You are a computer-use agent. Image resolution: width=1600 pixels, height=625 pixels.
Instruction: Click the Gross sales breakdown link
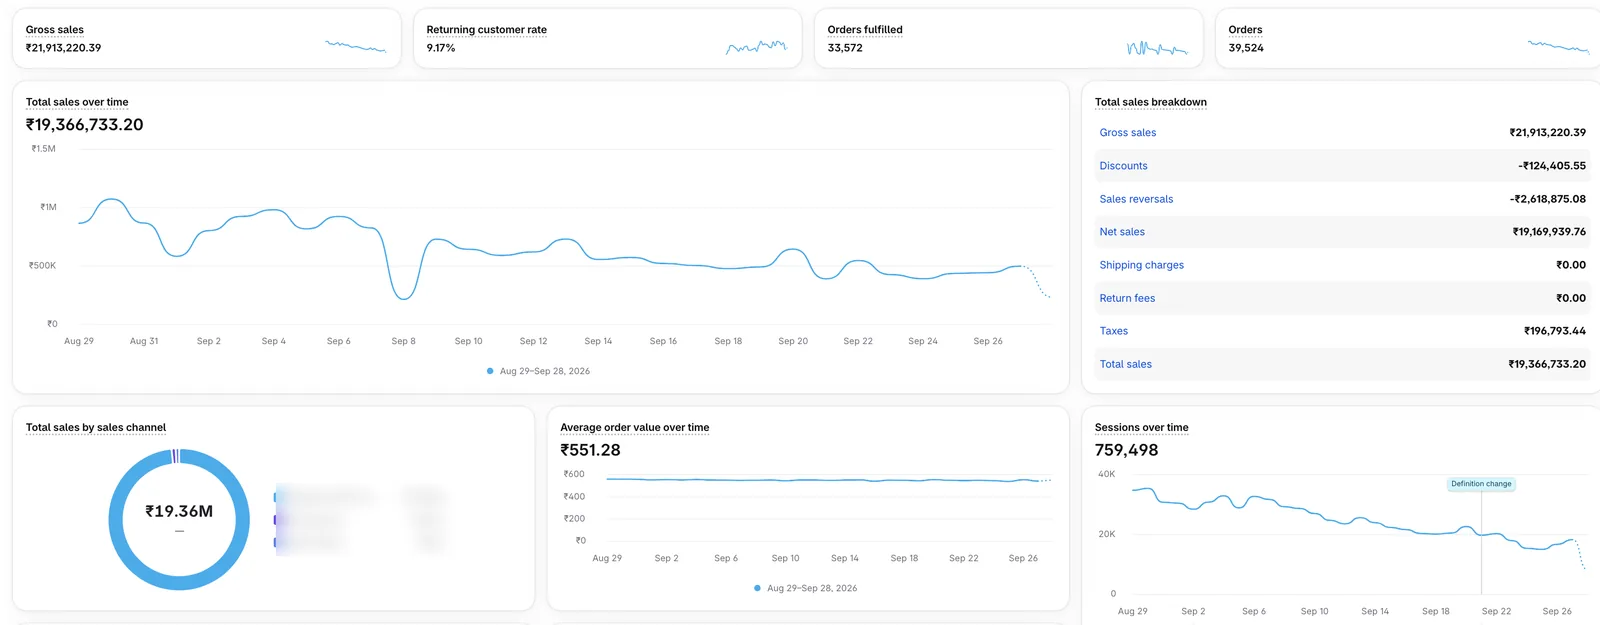pos(1128,133)
